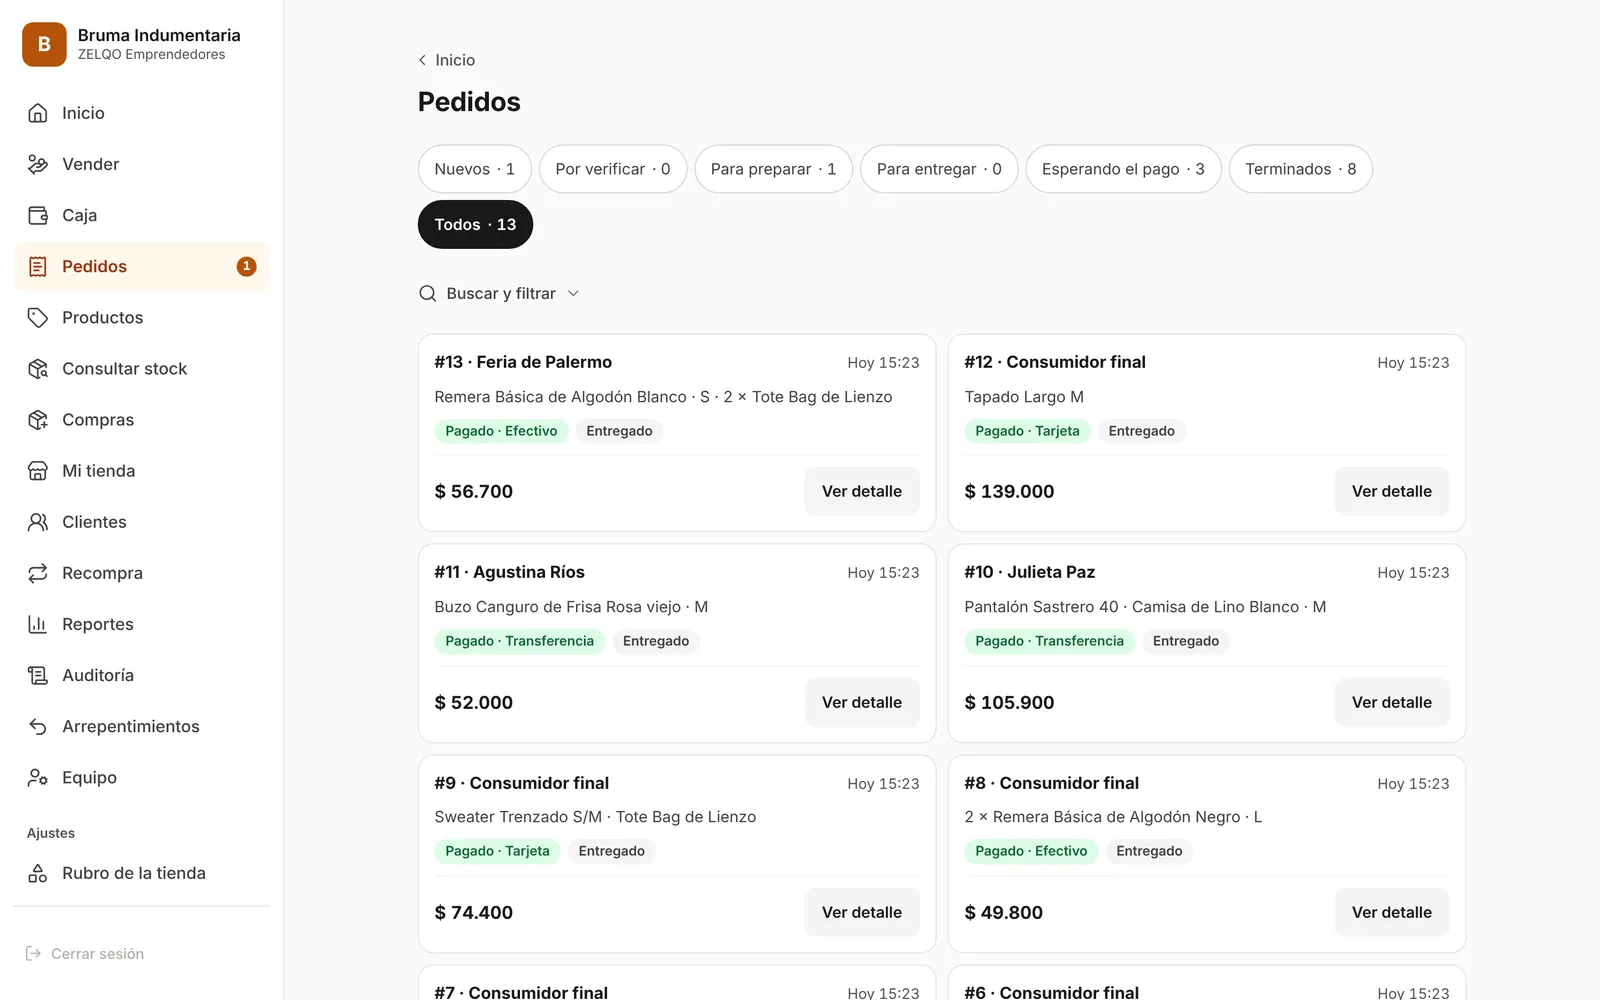Click the Mi tienda storefront icon
Viewport: 1600px width, 1000px height.
click(38, 471)
